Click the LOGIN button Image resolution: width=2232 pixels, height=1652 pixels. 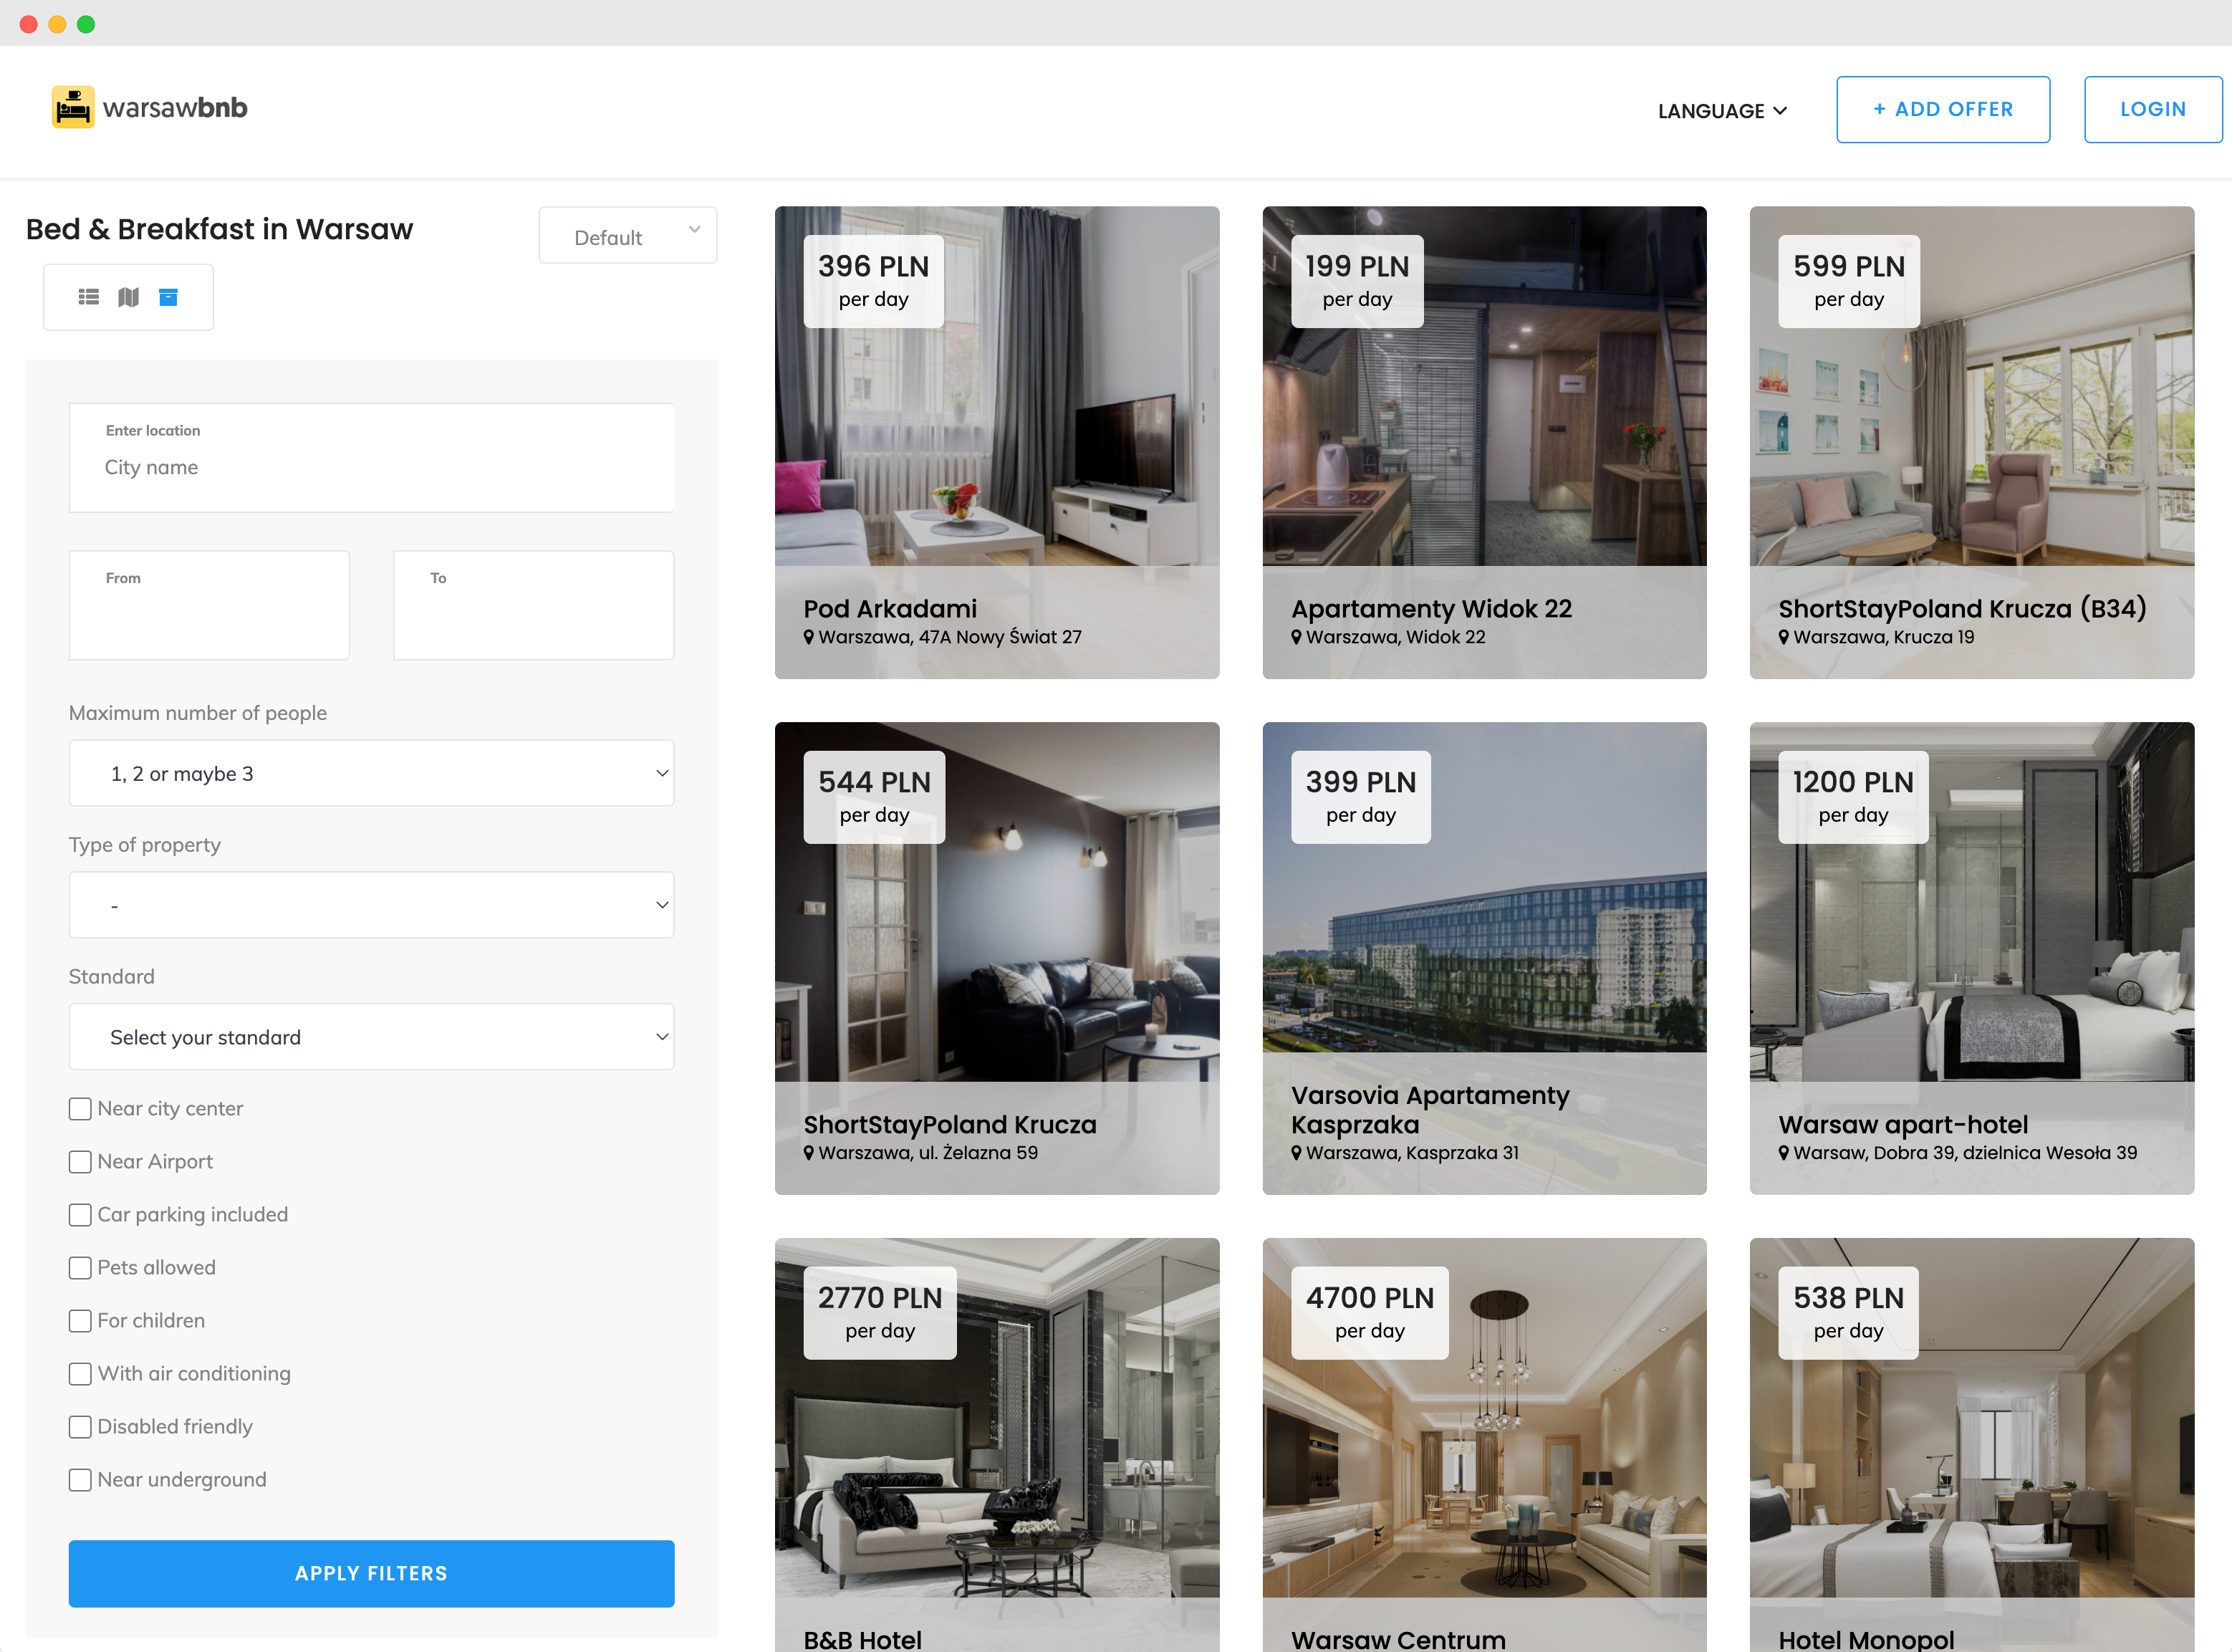pyautogui.click(x=2152, y=109)
